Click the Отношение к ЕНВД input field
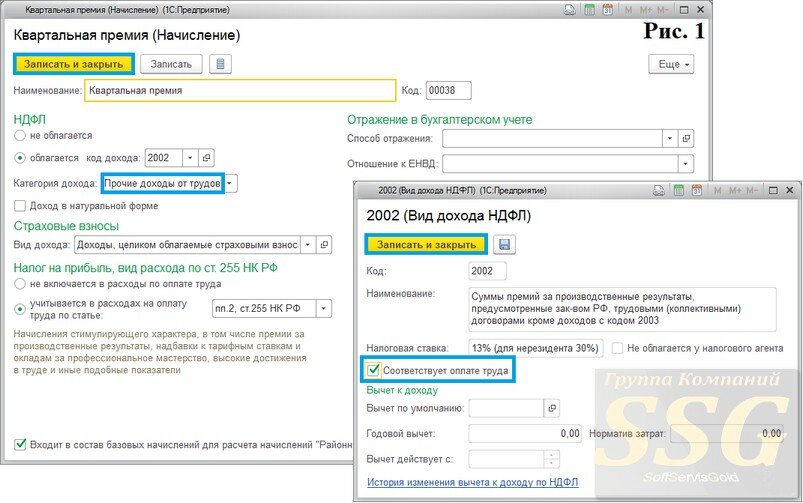 (x=560, y=164)
